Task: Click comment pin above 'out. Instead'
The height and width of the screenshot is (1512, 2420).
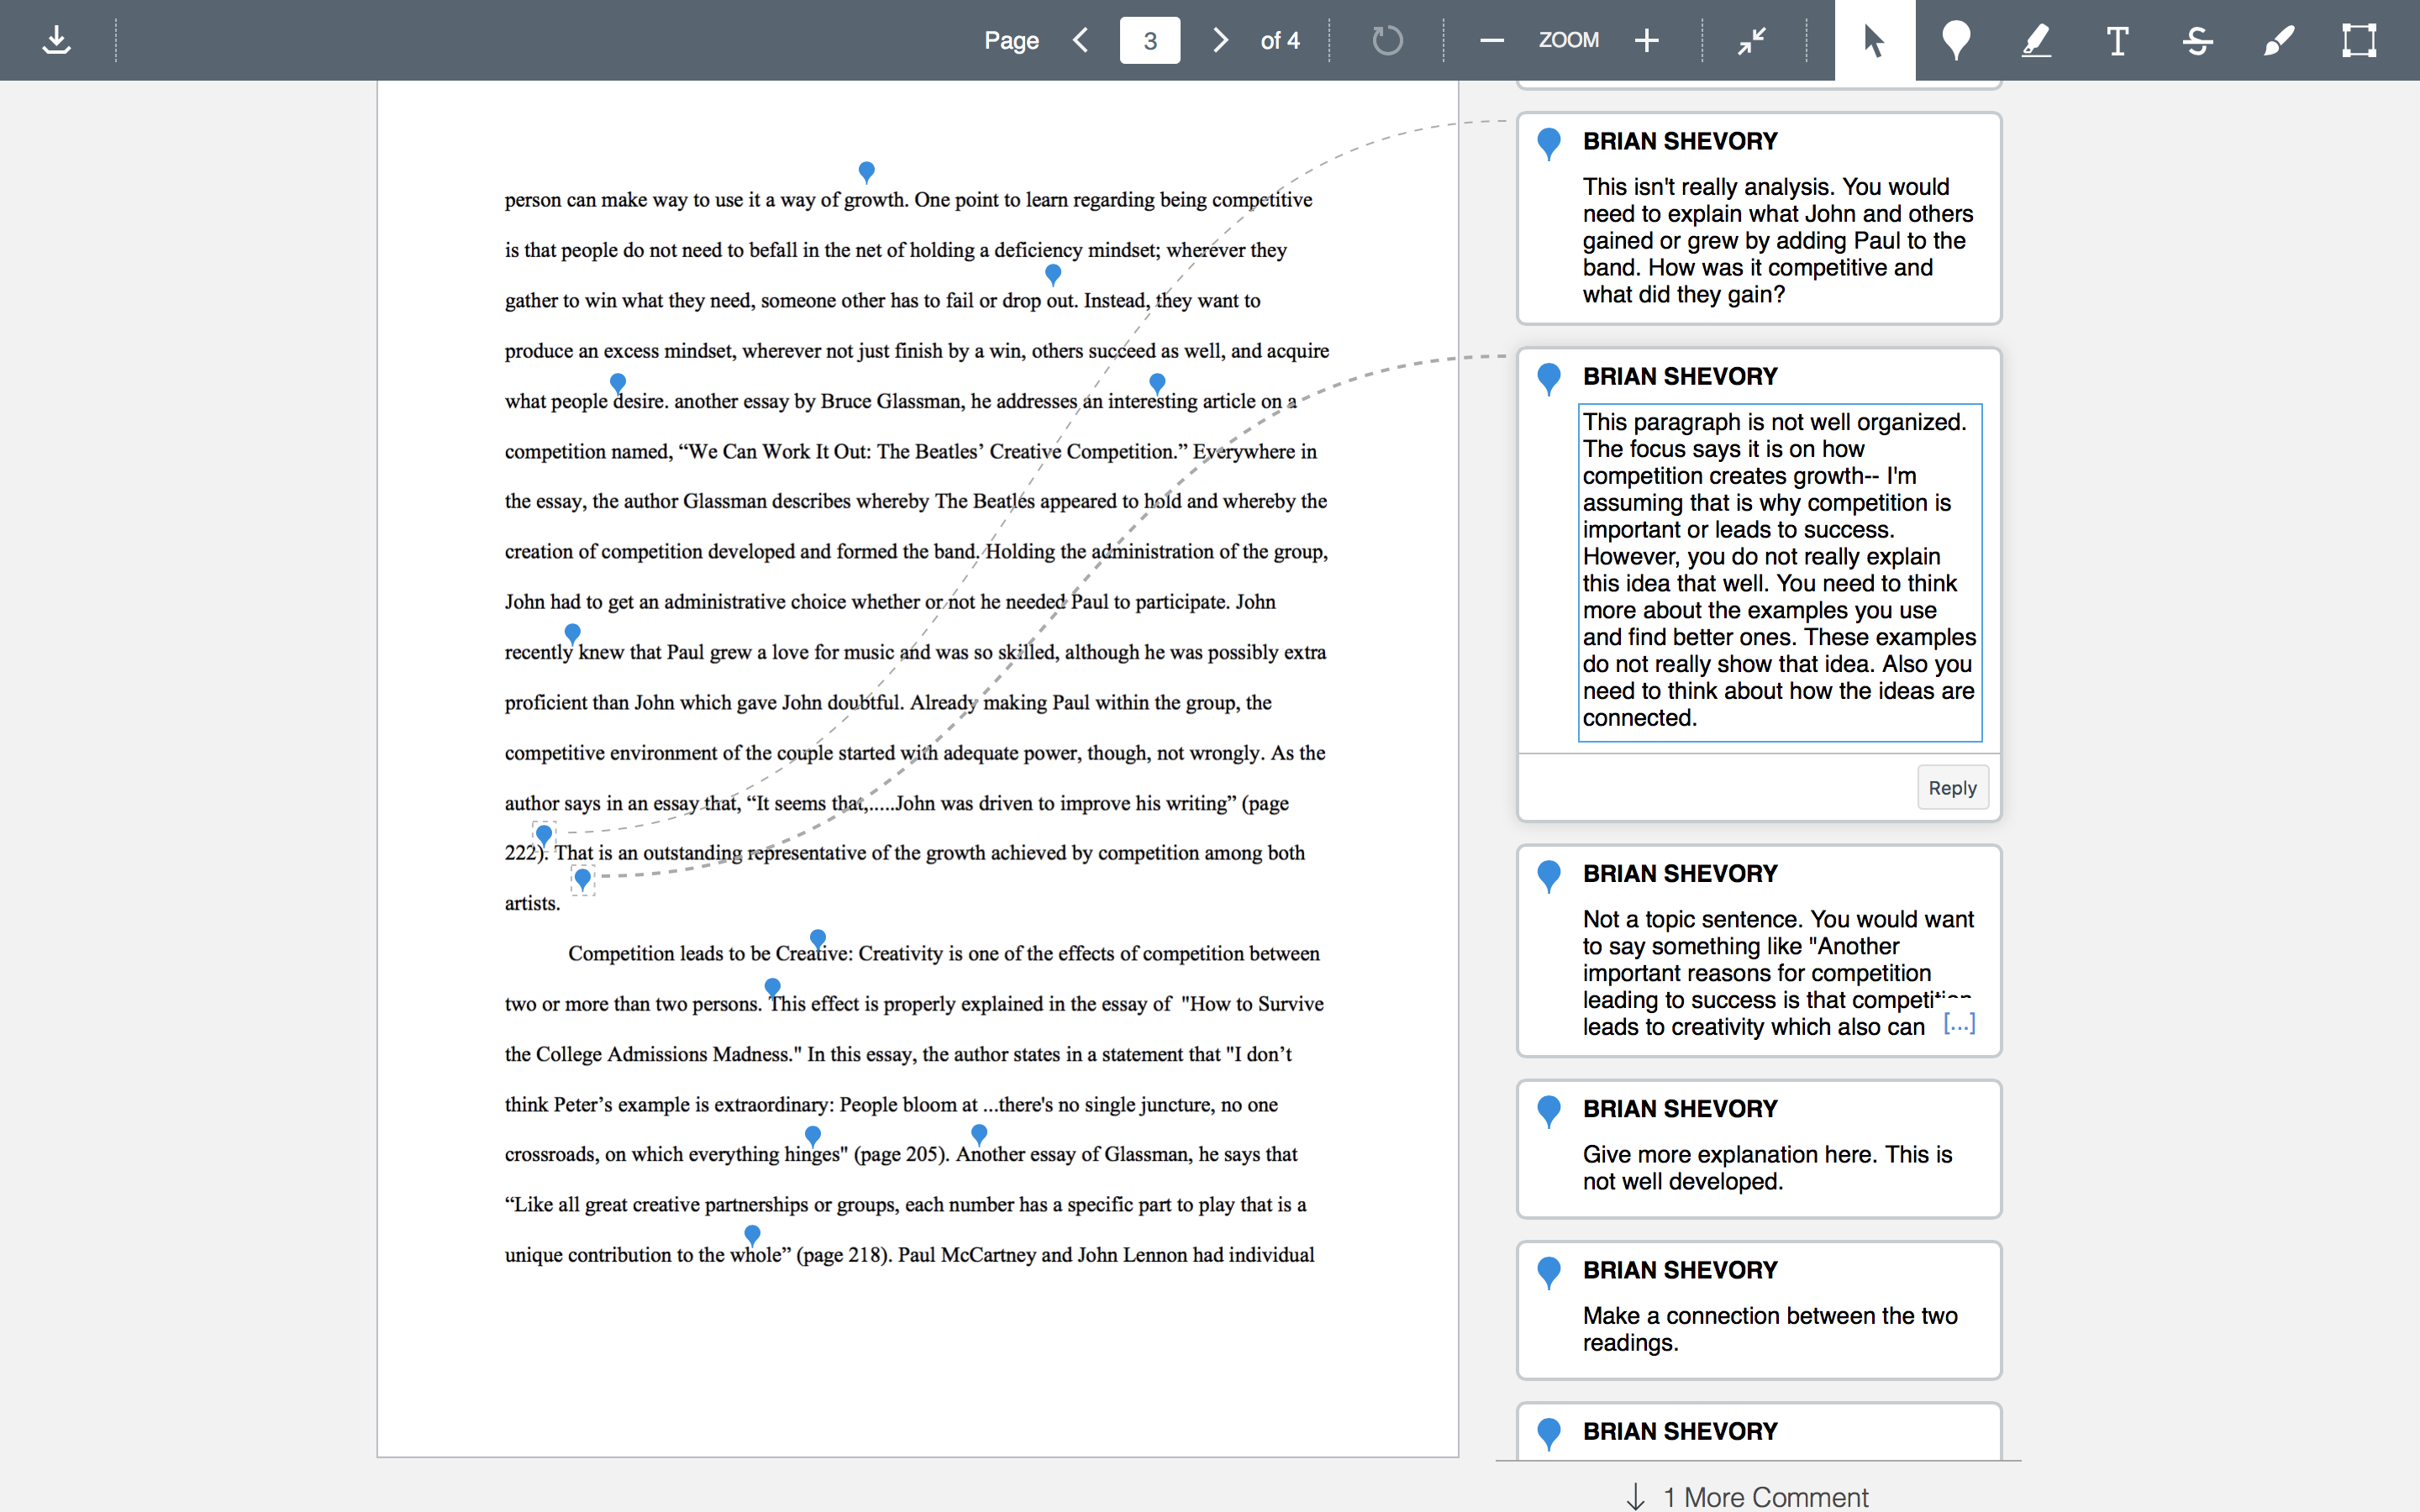Action: point(1053,274)
